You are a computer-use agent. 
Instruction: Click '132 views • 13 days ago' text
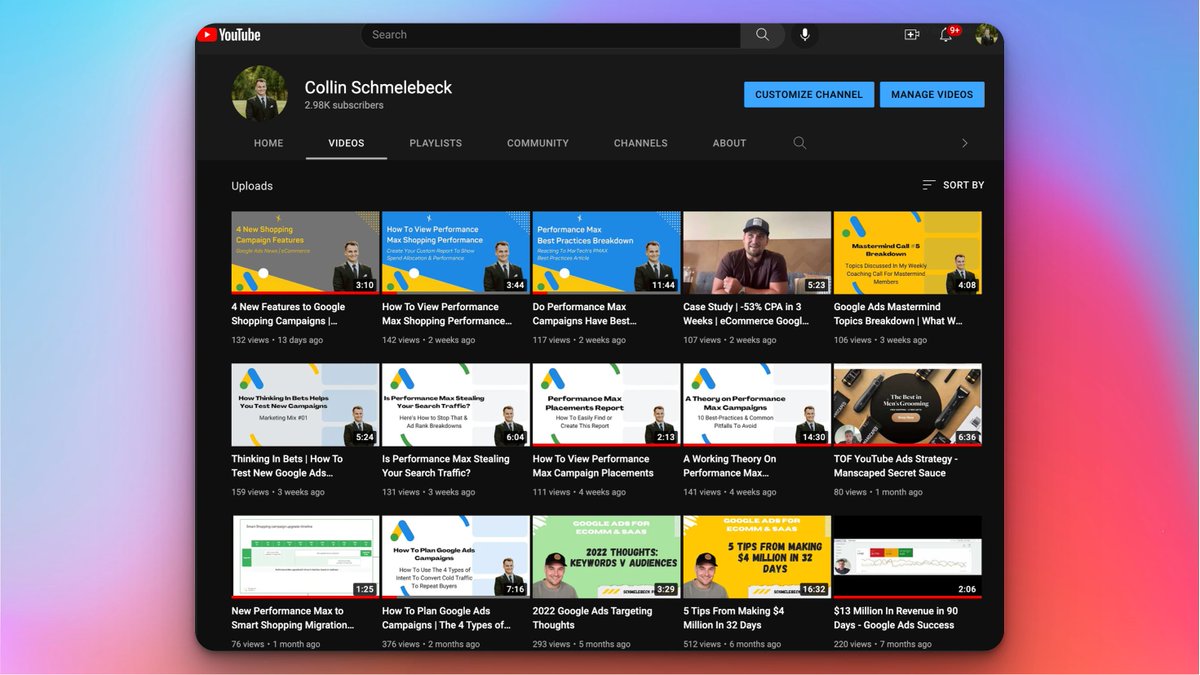tap(277, 340)
